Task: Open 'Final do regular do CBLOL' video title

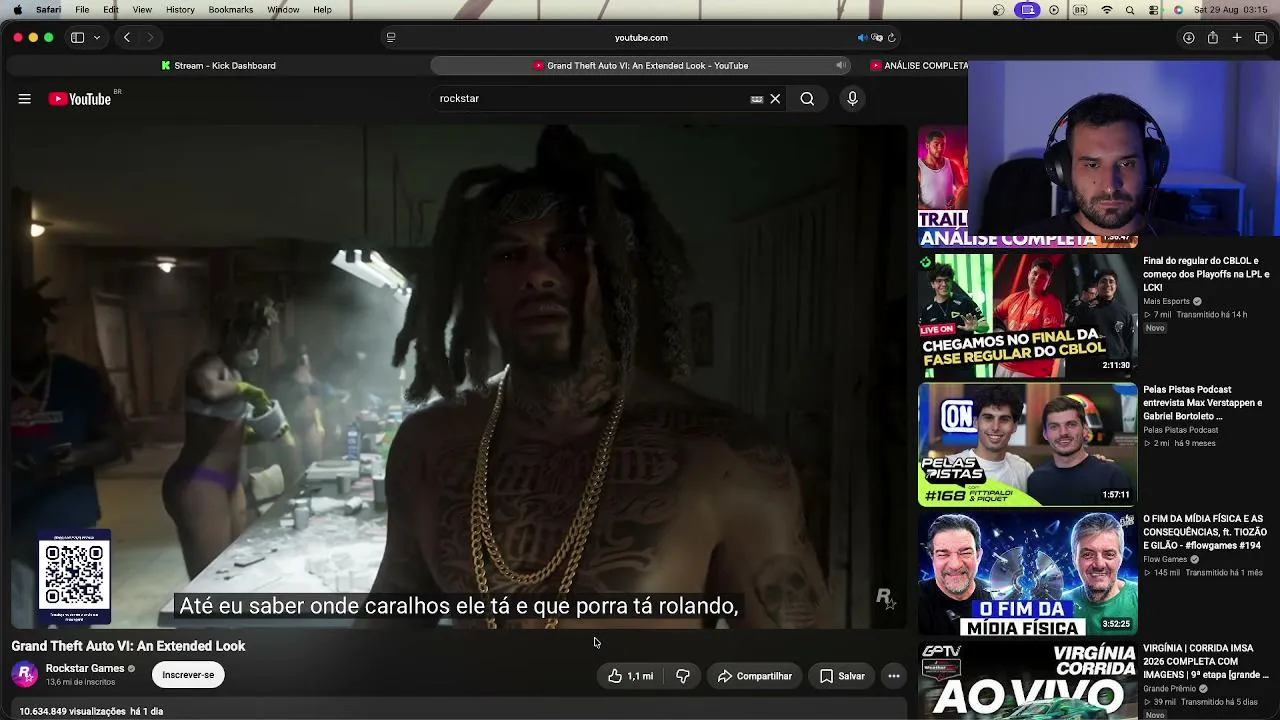Action: click(x=1206, y=274)
